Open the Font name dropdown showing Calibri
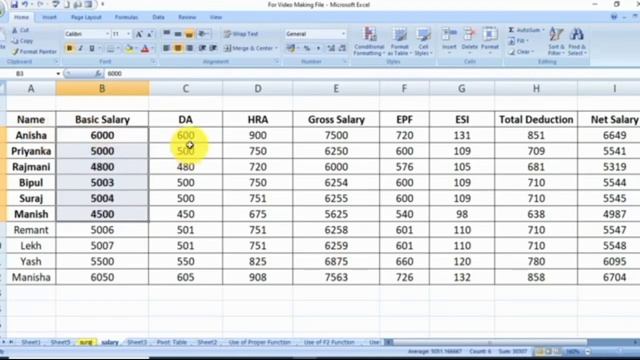Viewport: 640px width, 360px height. pos(87,34)
